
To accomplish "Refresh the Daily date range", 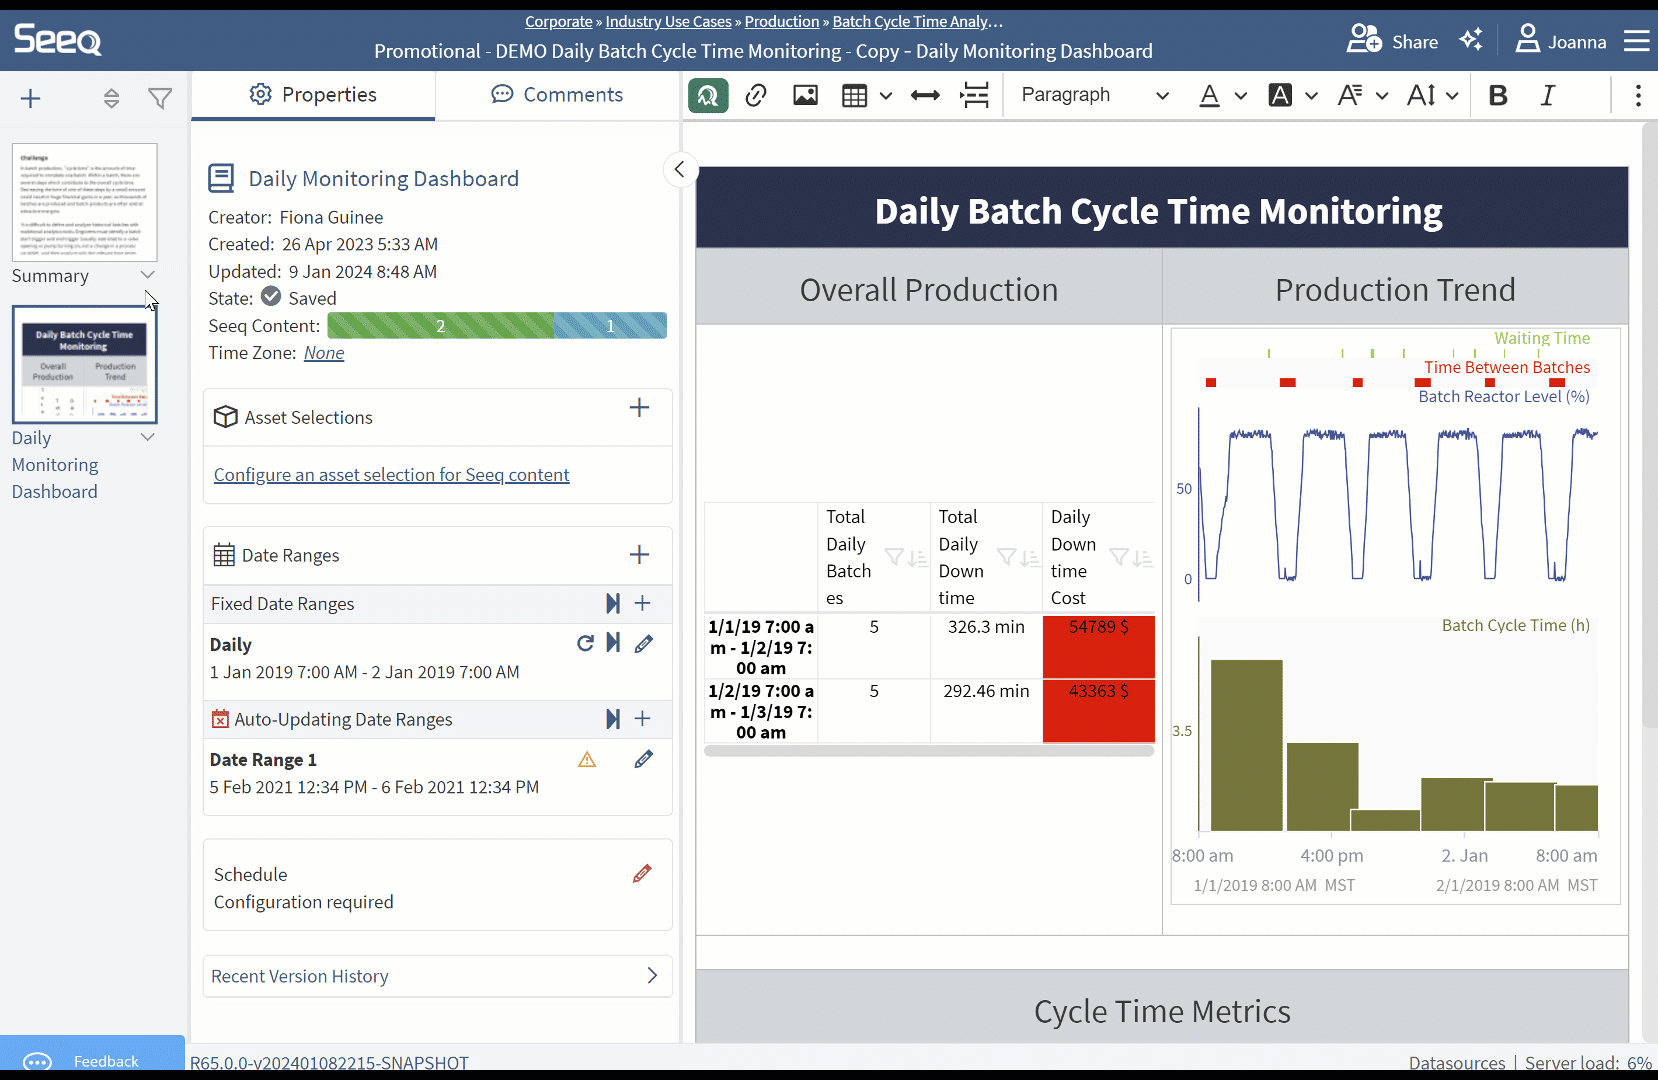I will click(x=585, y=643).
